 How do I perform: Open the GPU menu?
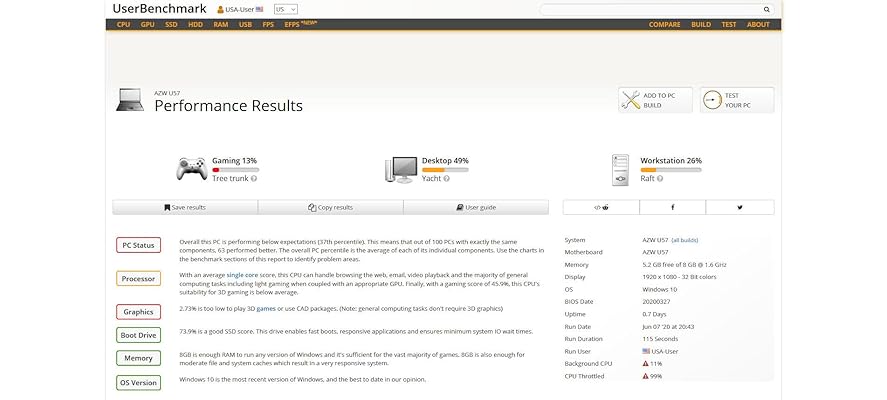tap(148, 25)
